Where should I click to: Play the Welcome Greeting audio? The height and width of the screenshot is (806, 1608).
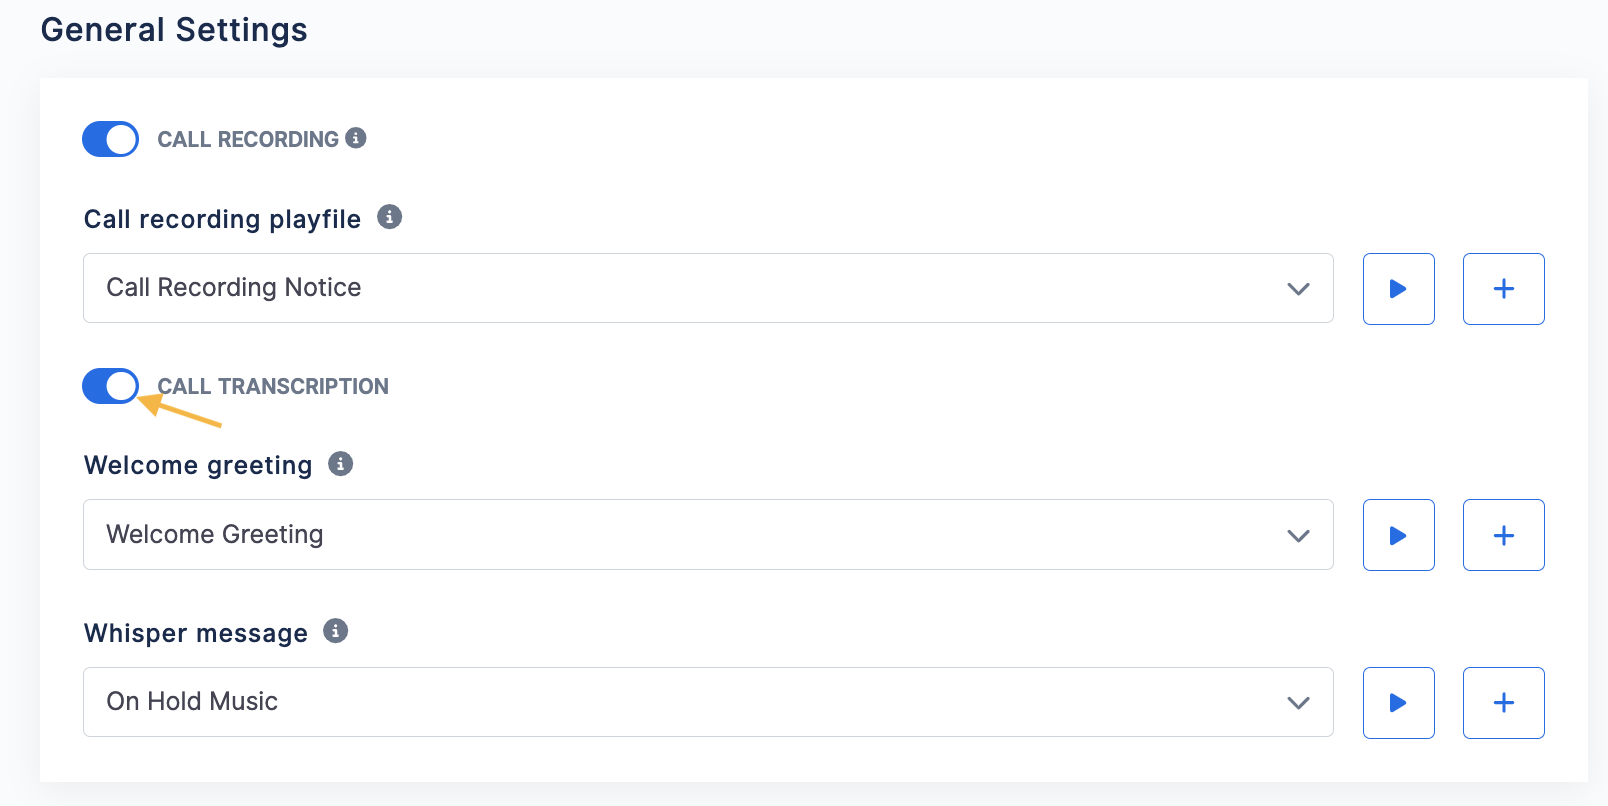[x=1398, y=535]
